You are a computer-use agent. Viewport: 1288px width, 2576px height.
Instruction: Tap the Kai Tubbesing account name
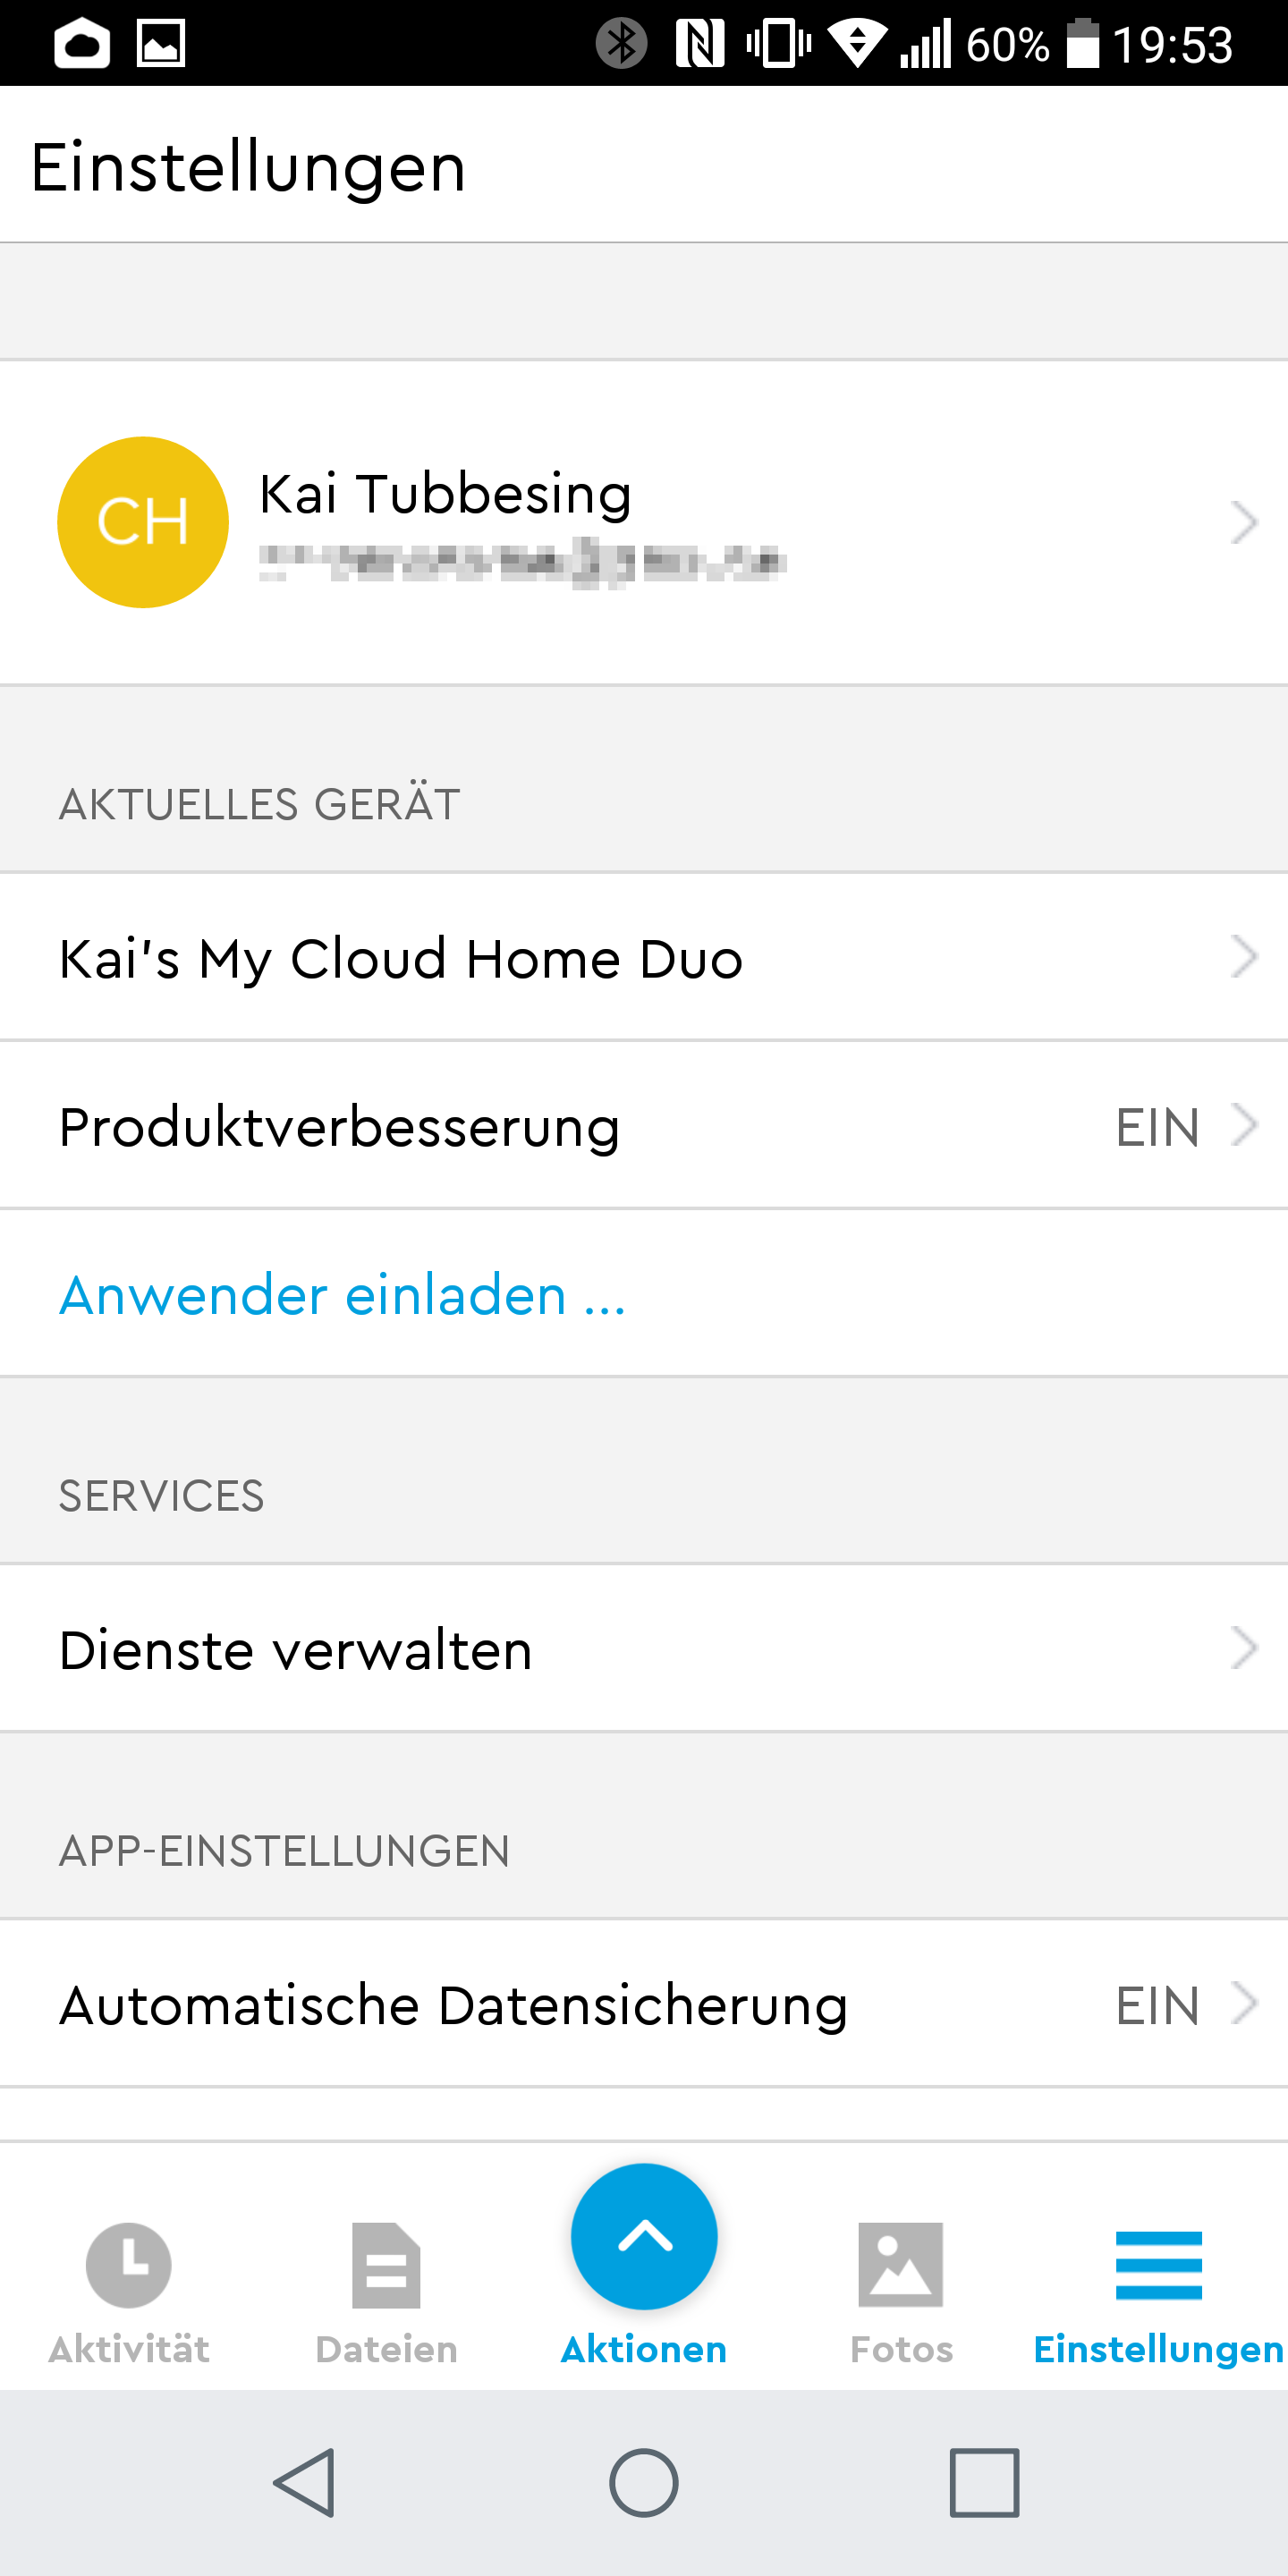[x=445, y=494]
